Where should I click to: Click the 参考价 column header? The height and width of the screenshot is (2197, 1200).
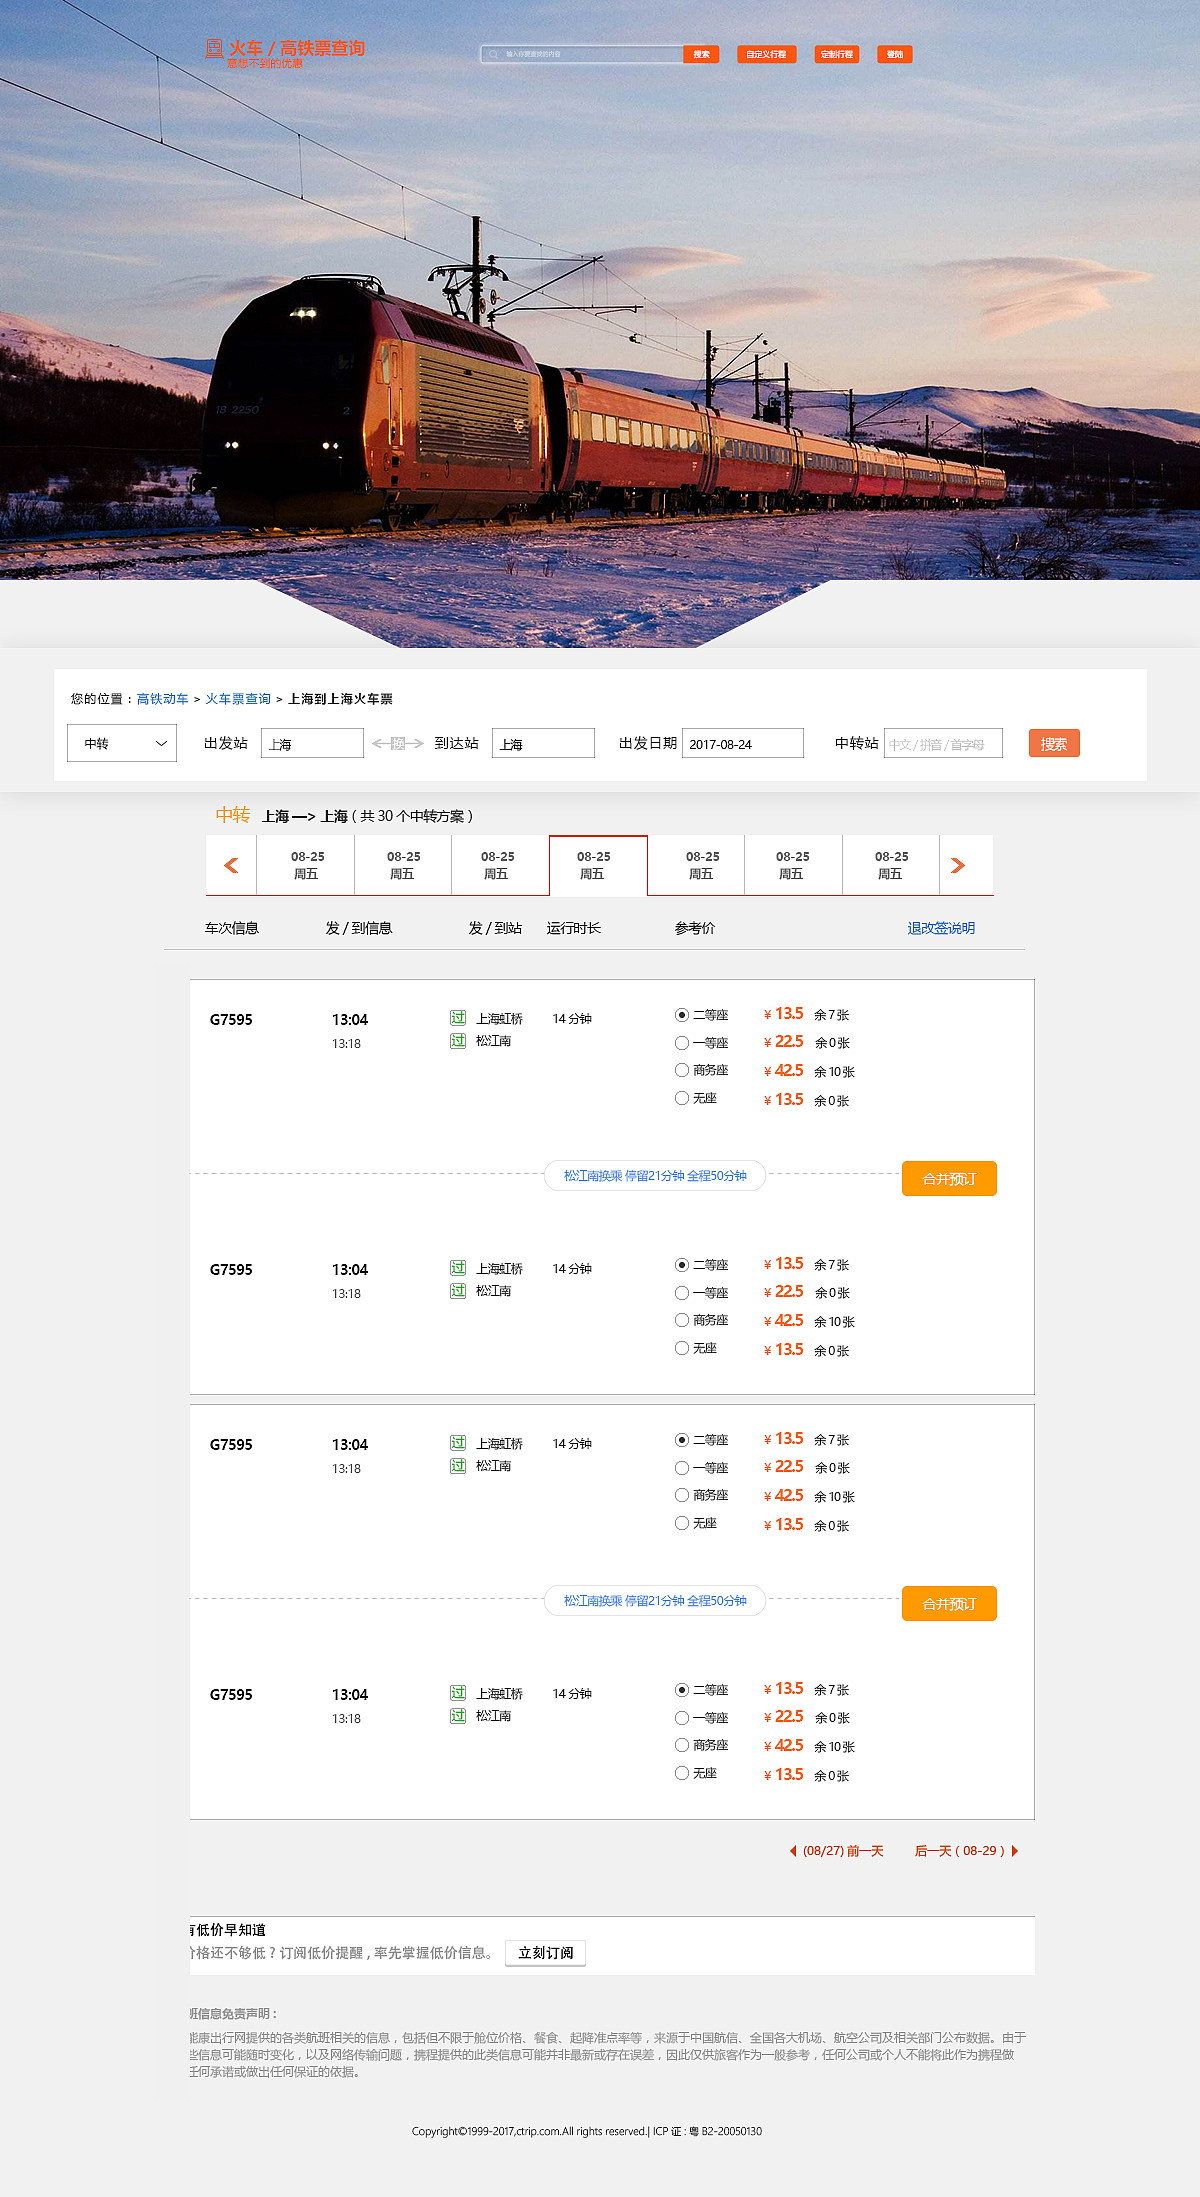pos(695,928)
